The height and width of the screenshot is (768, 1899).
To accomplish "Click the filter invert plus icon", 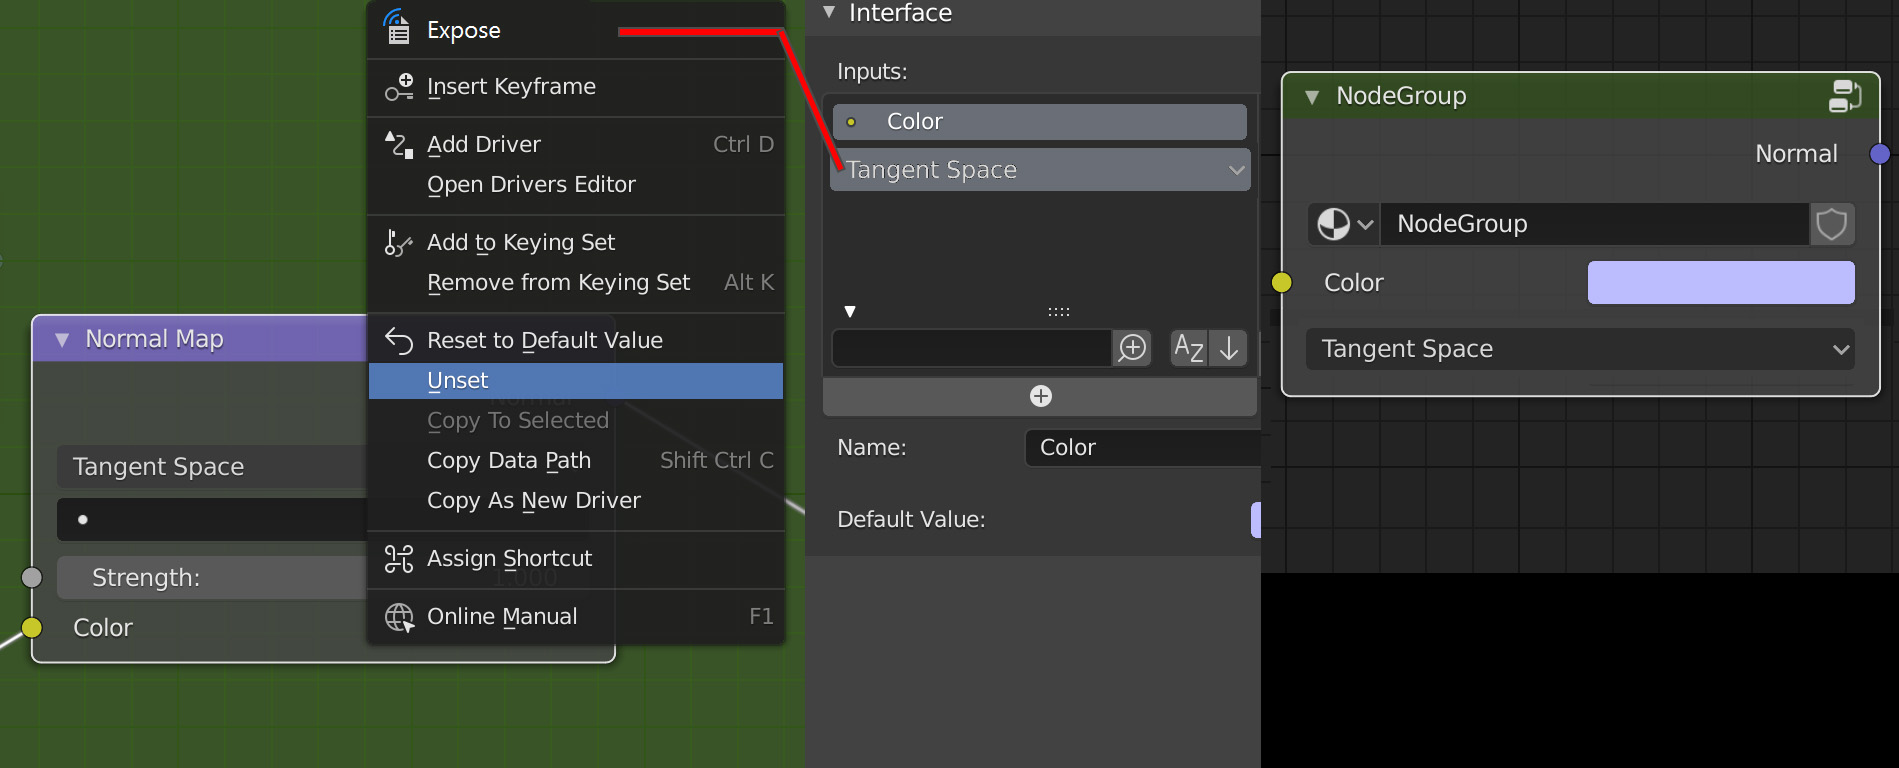I will (x=1132, y=348).
